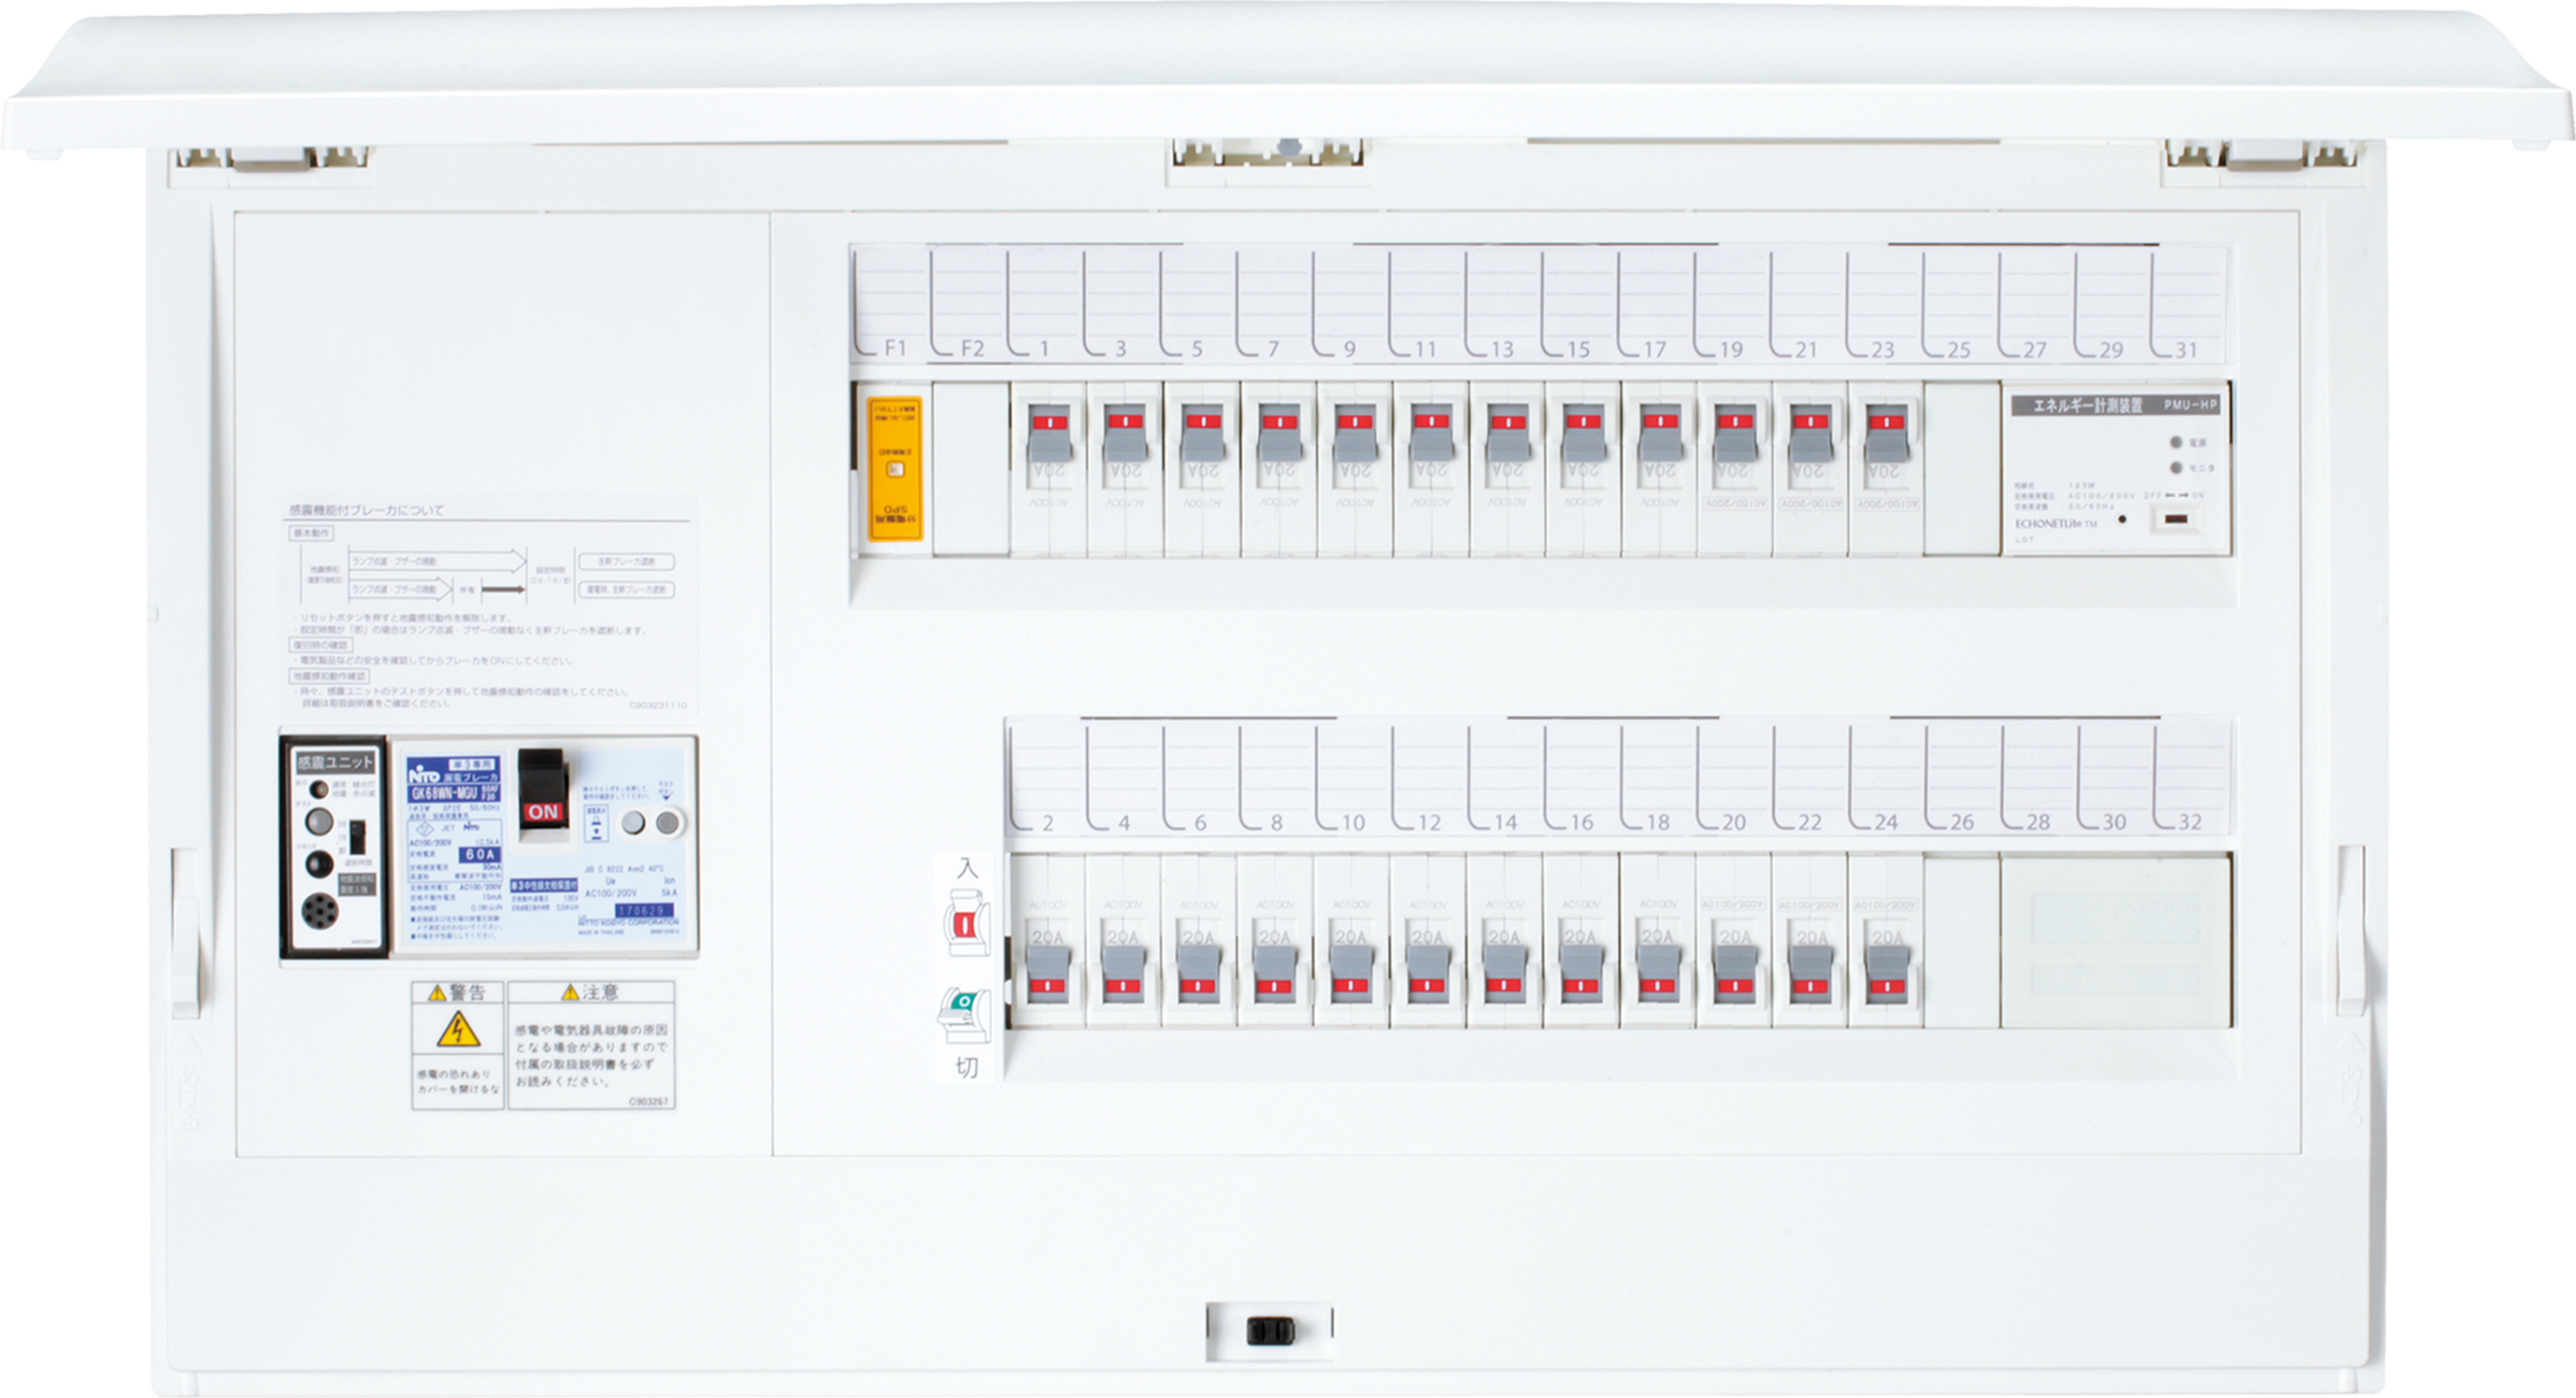Toggle the breaker under circuit label 9
The image size is (2576, 1398).
click(x=1355, y=433)
